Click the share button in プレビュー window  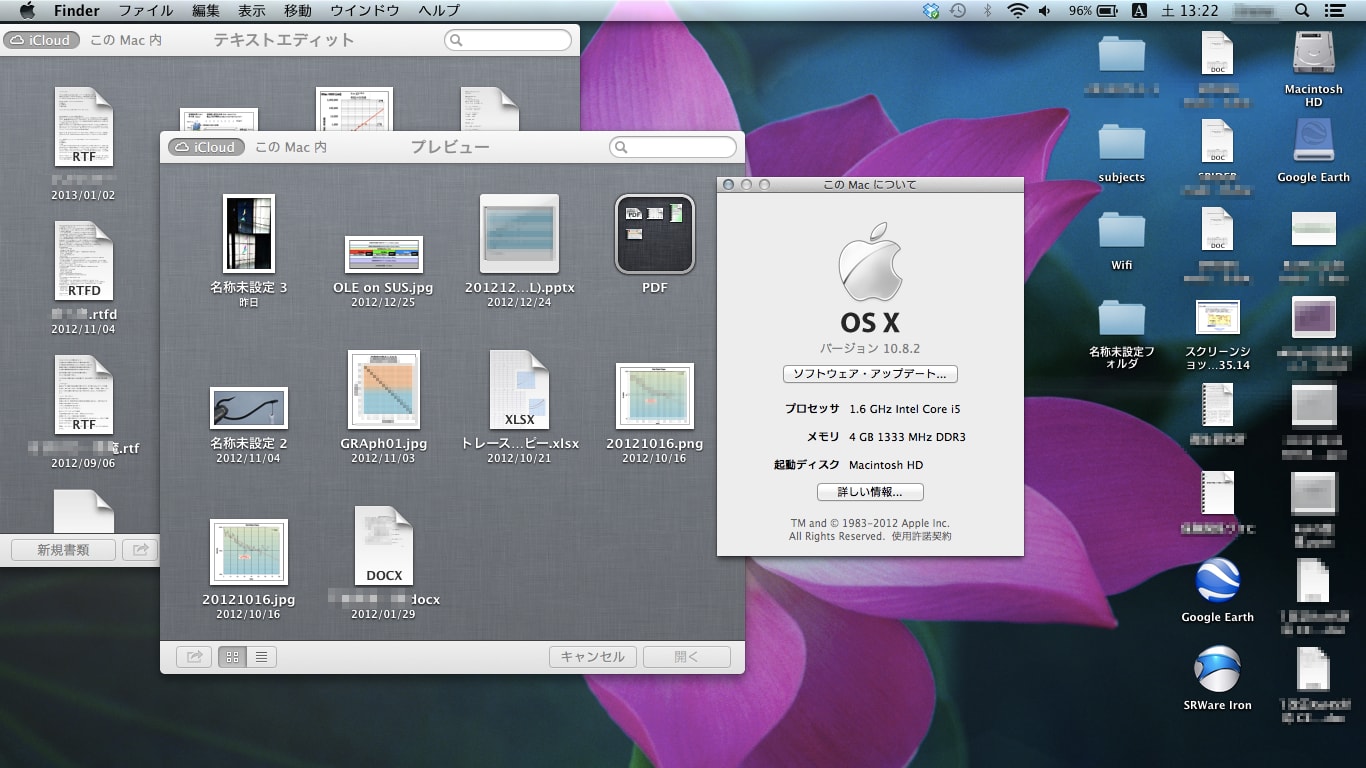tap(194, 657)
